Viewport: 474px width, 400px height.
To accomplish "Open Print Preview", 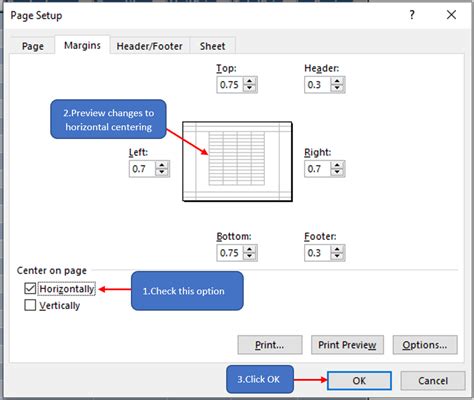I will (347, 345).
